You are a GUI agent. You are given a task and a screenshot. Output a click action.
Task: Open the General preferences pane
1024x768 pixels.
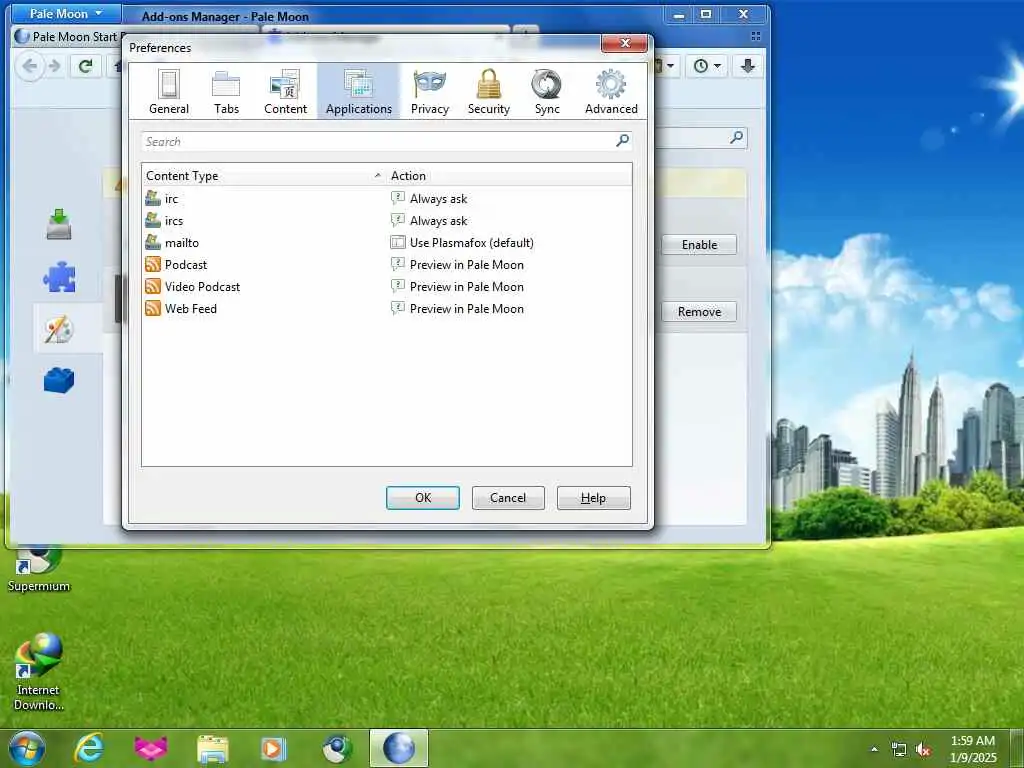[168, 91]
